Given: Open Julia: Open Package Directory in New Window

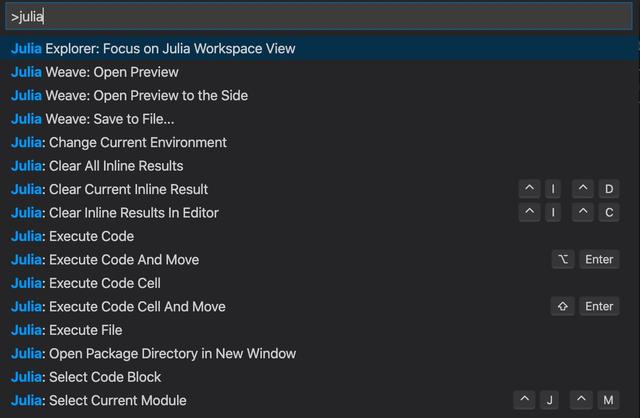Looking at the screenshot, I should click(154, 354).
